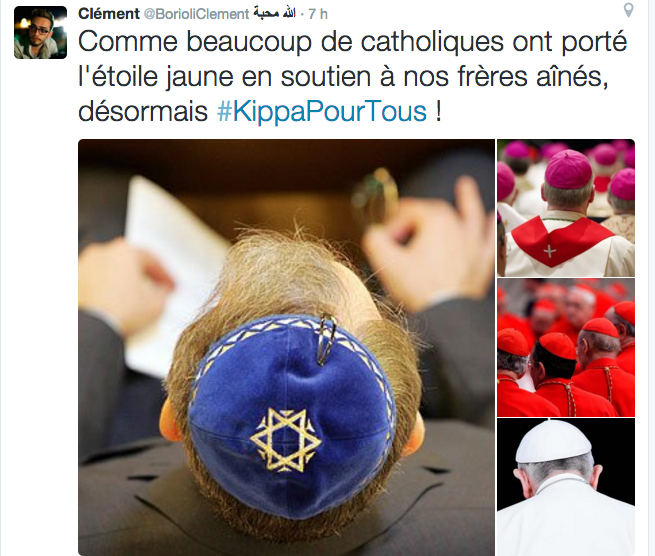655x556 pixels.
Task: Click the Arabic text beside the handle
Action: point(274,14)
